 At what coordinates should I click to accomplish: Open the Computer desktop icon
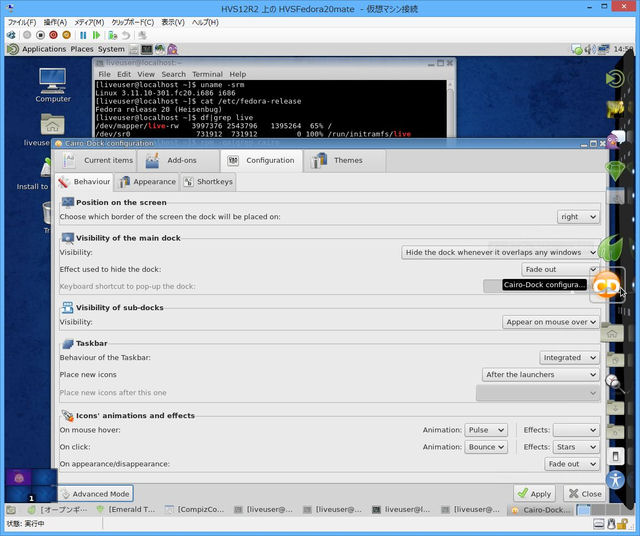coord(53,85)
